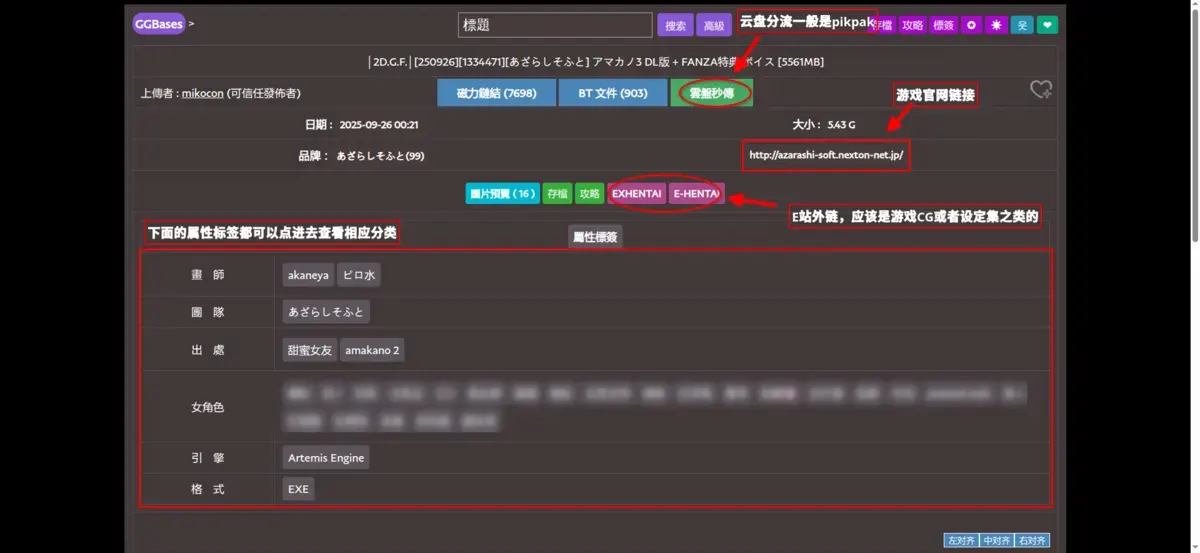Click the 右对齐 right align button
This screenshot has width=1200, height=553.
[x=1031, y=541]
